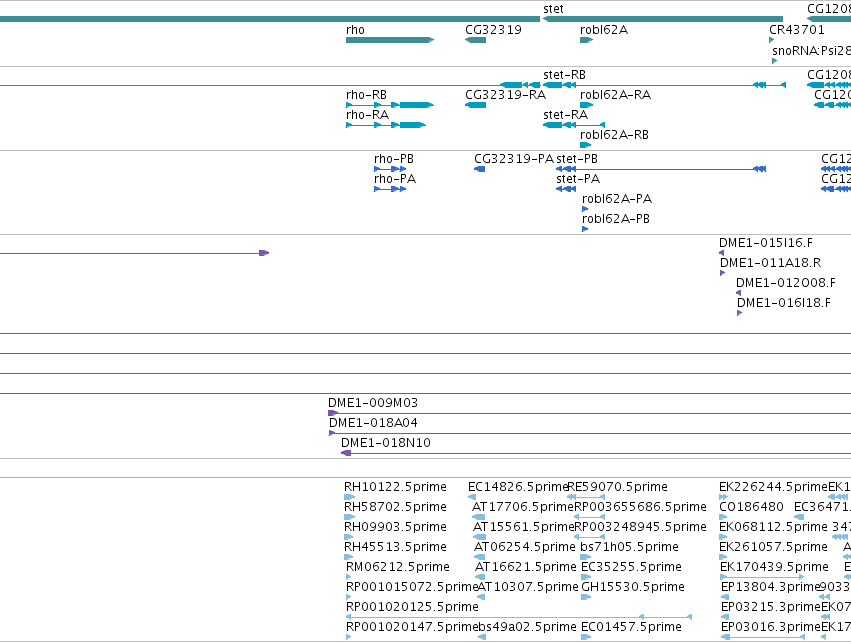
Task: Select the rho-RB transcript label
Action: click(x=366, y=95)
